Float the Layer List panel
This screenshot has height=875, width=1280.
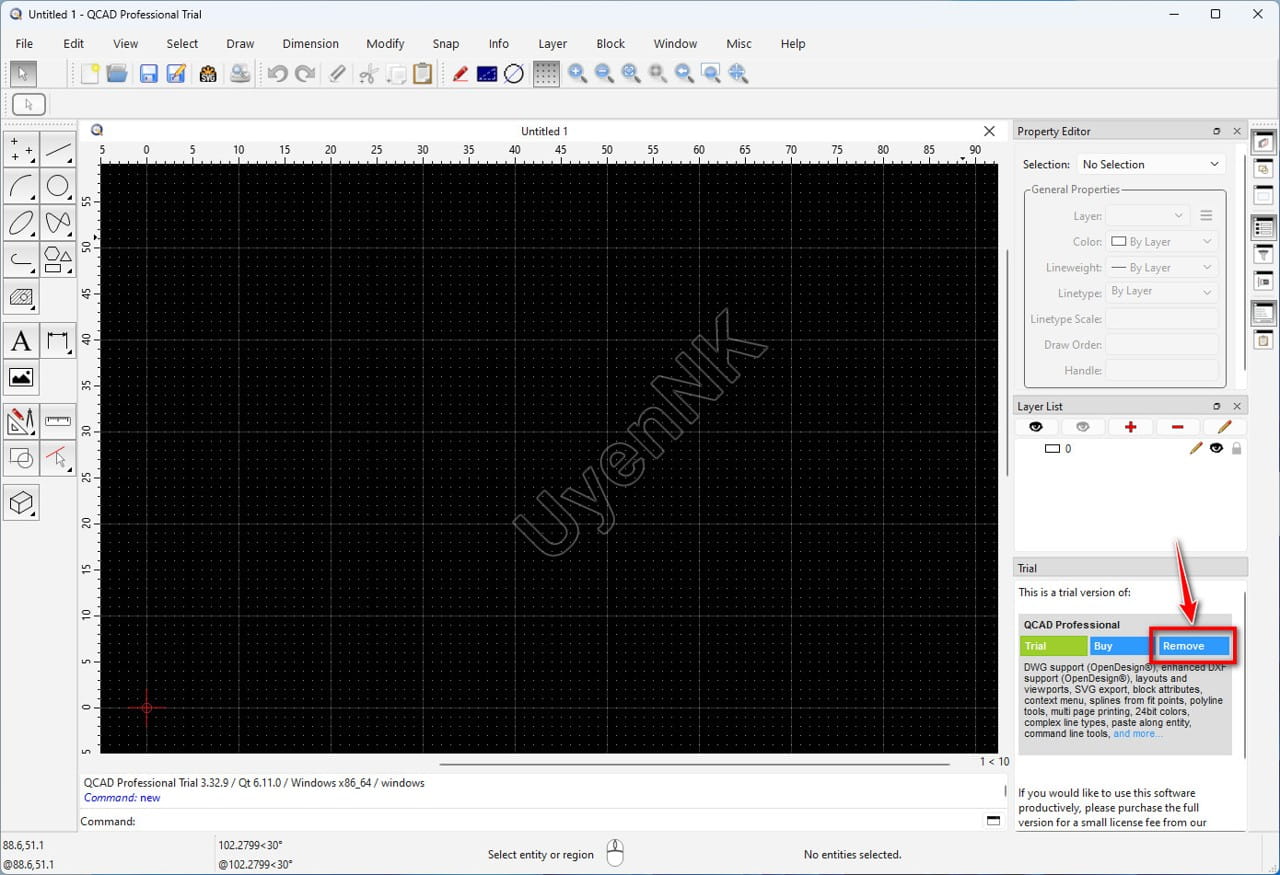(x=1217, y=406)
